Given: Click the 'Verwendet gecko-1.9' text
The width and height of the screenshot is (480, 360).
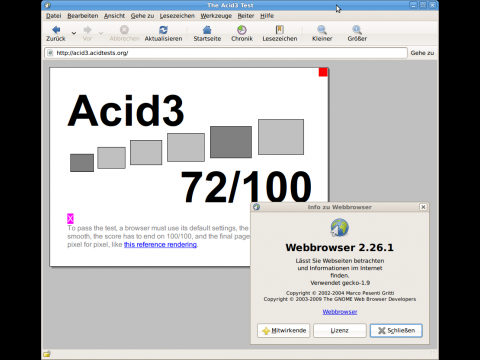Looking at the screenshot, I should point(340,283).
